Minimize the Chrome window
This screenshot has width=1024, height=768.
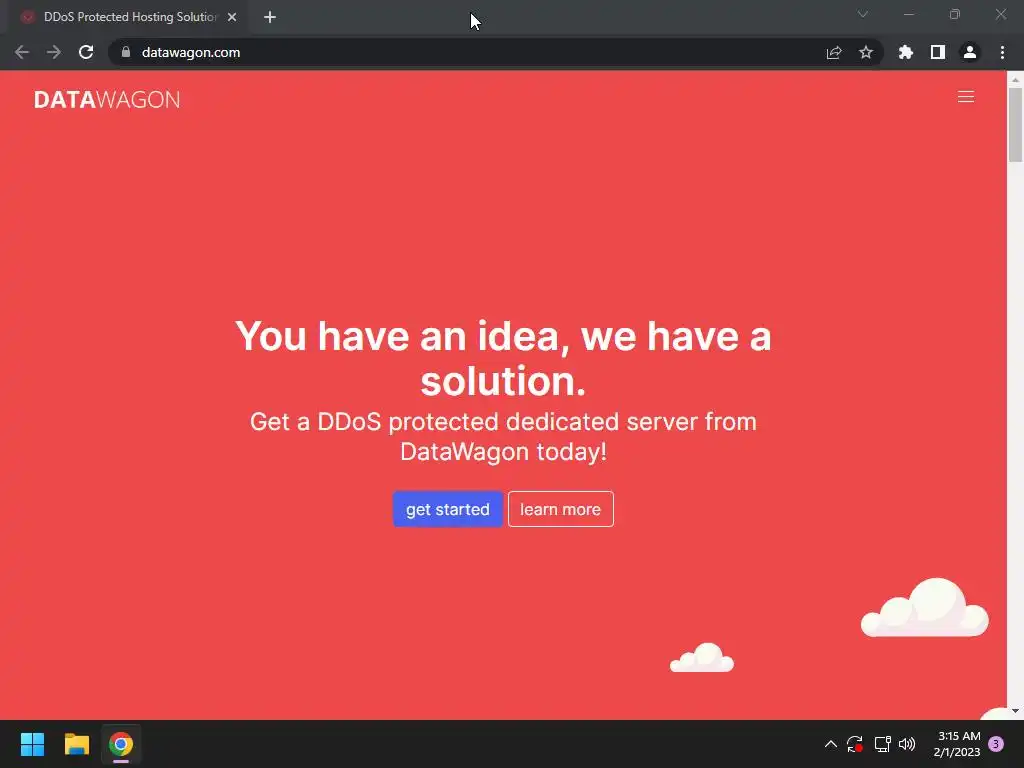pyautogui.click(x=908, y=14)
